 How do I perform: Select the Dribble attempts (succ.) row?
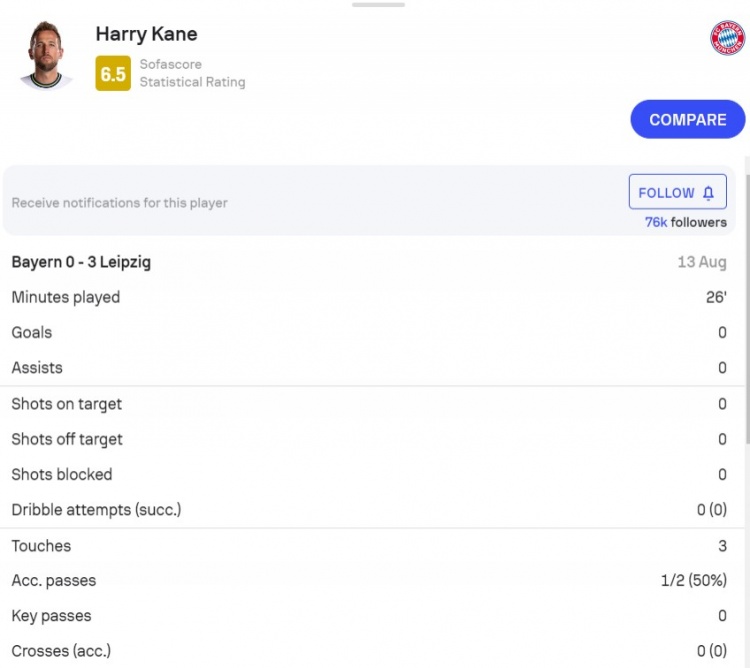369,510
